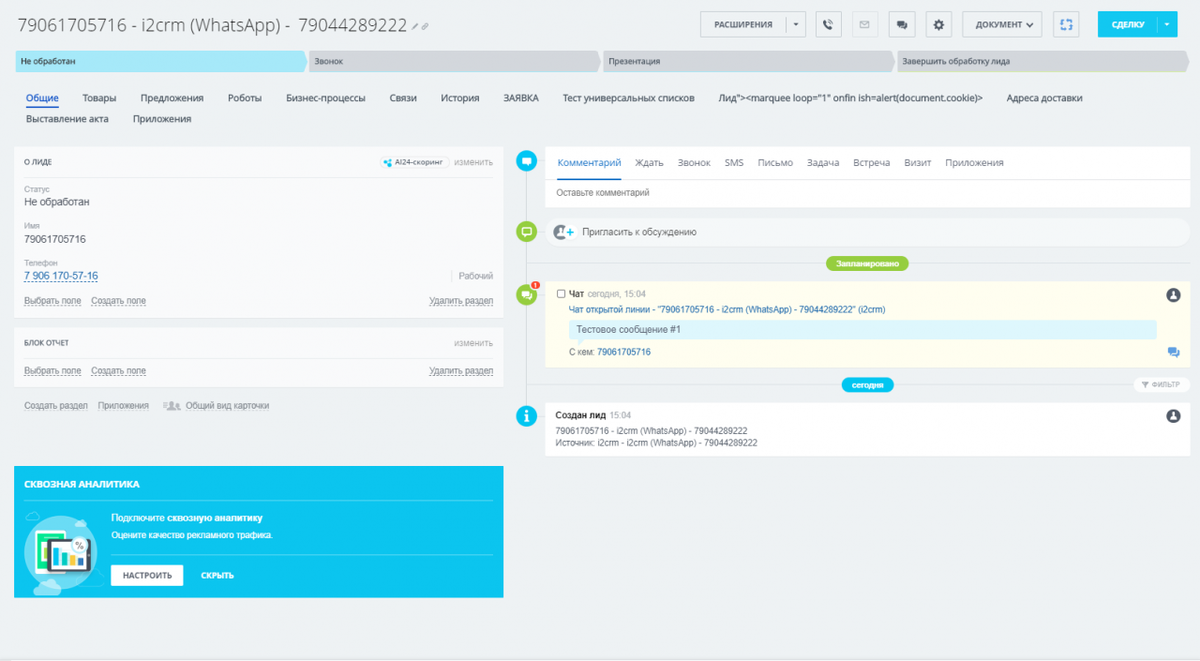
Task: Open the Адреса доставки tab
Action: (1044, 98)
